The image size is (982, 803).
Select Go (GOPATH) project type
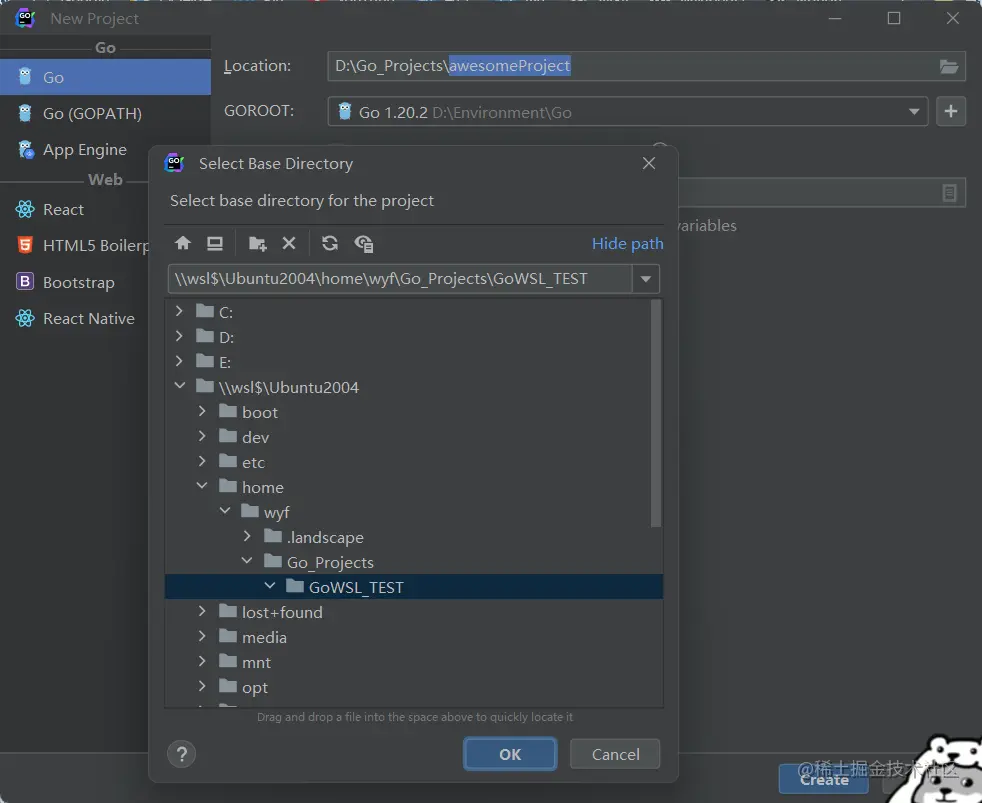105,113
